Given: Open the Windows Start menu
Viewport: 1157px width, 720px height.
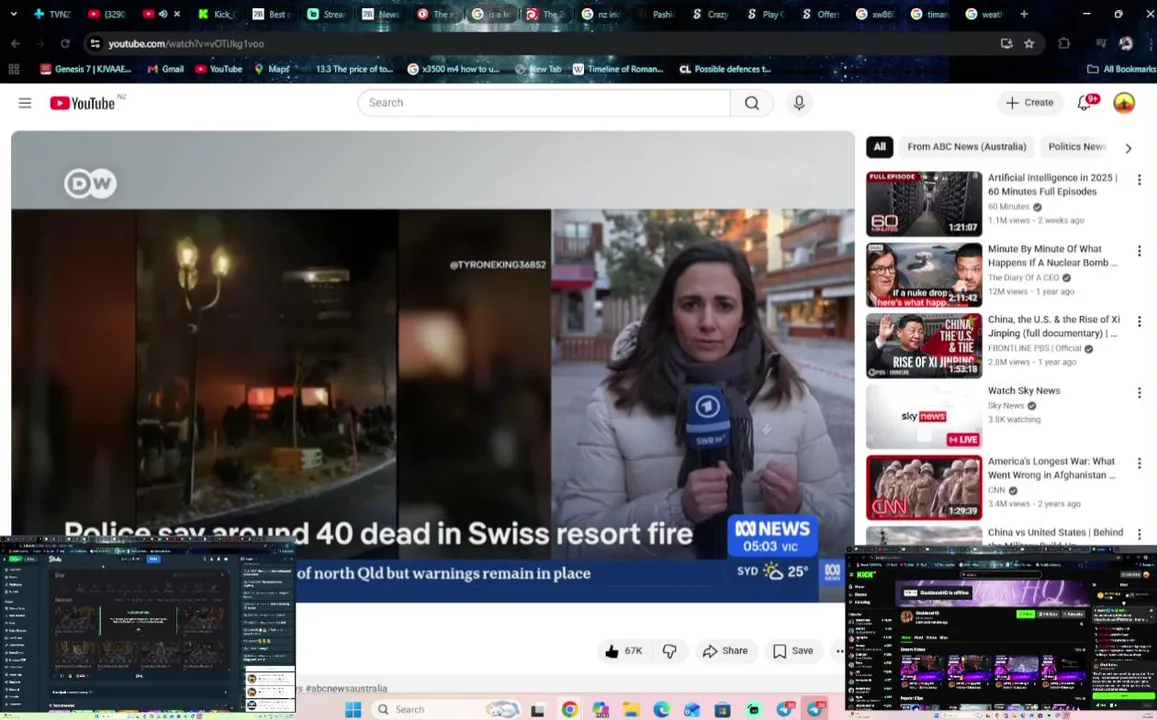Looking at the screenshot, I should pos(353,709).
